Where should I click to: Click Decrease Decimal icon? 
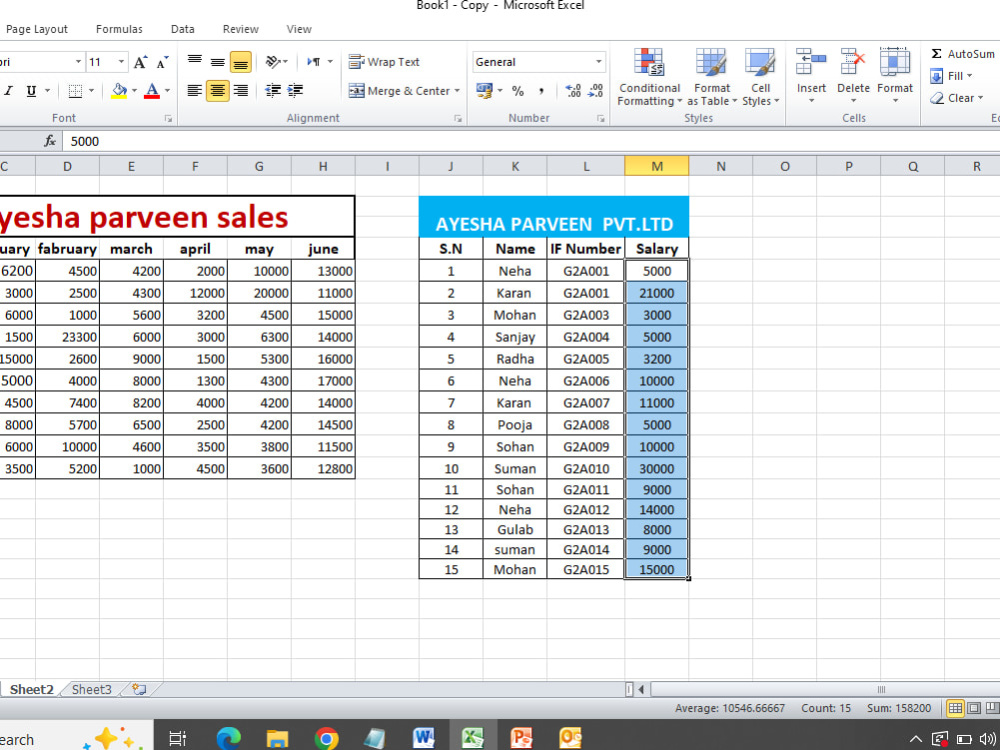coord(596,91)
